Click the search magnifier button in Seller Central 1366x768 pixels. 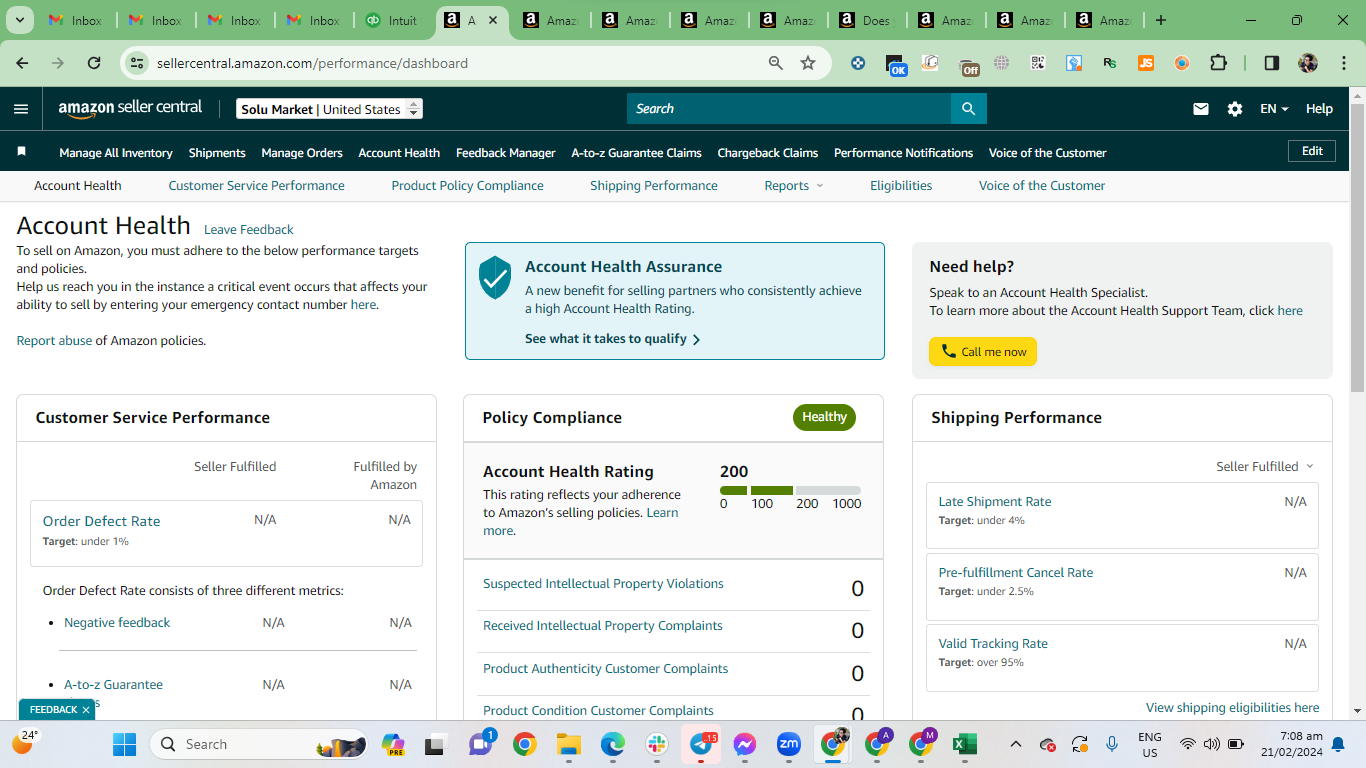click(968, 109)
